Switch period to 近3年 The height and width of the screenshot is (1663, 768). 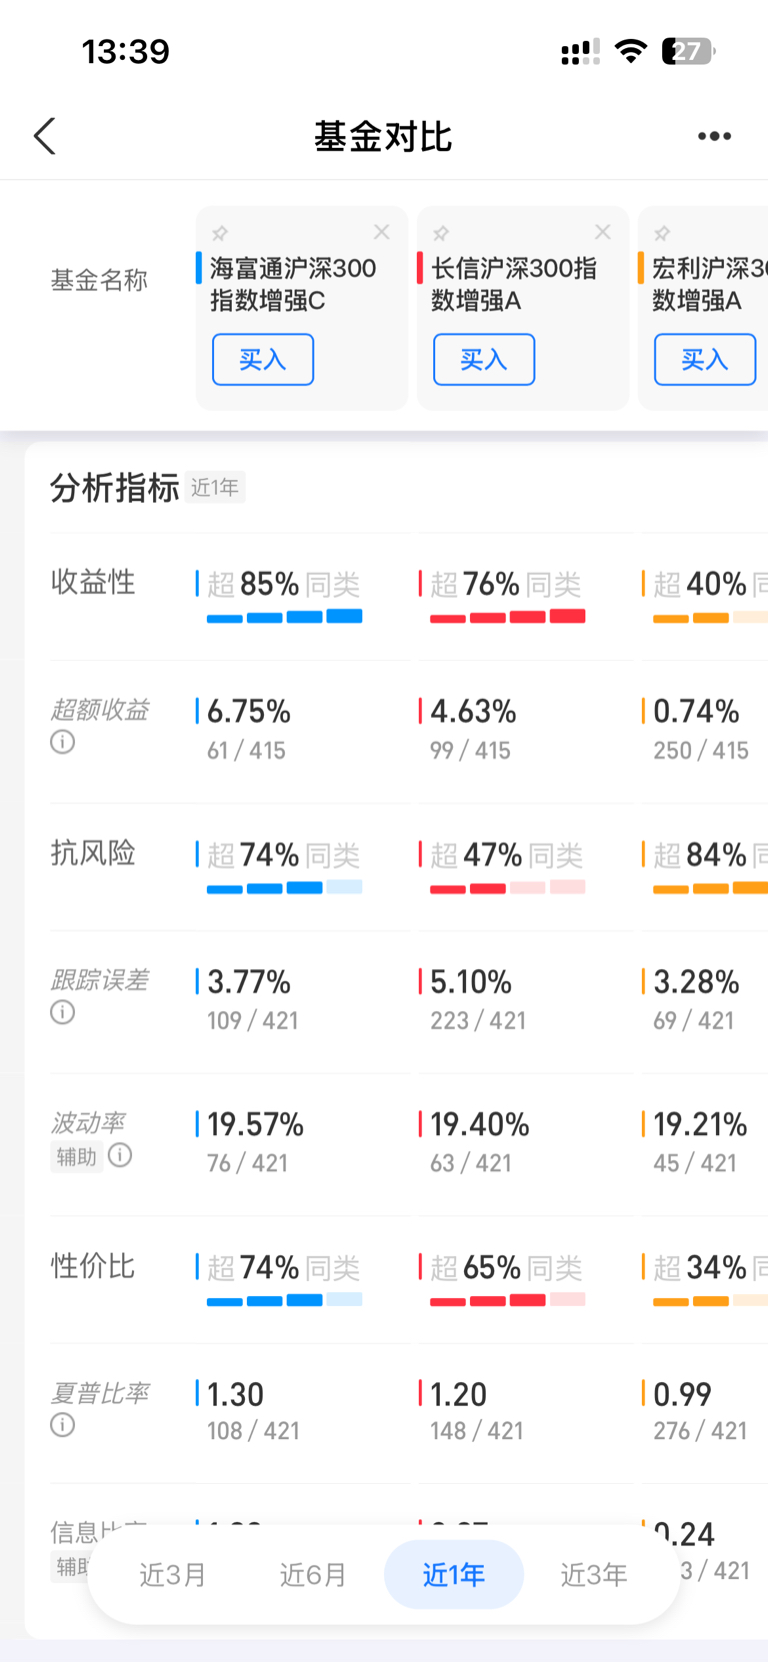[x=594, y=1575]
